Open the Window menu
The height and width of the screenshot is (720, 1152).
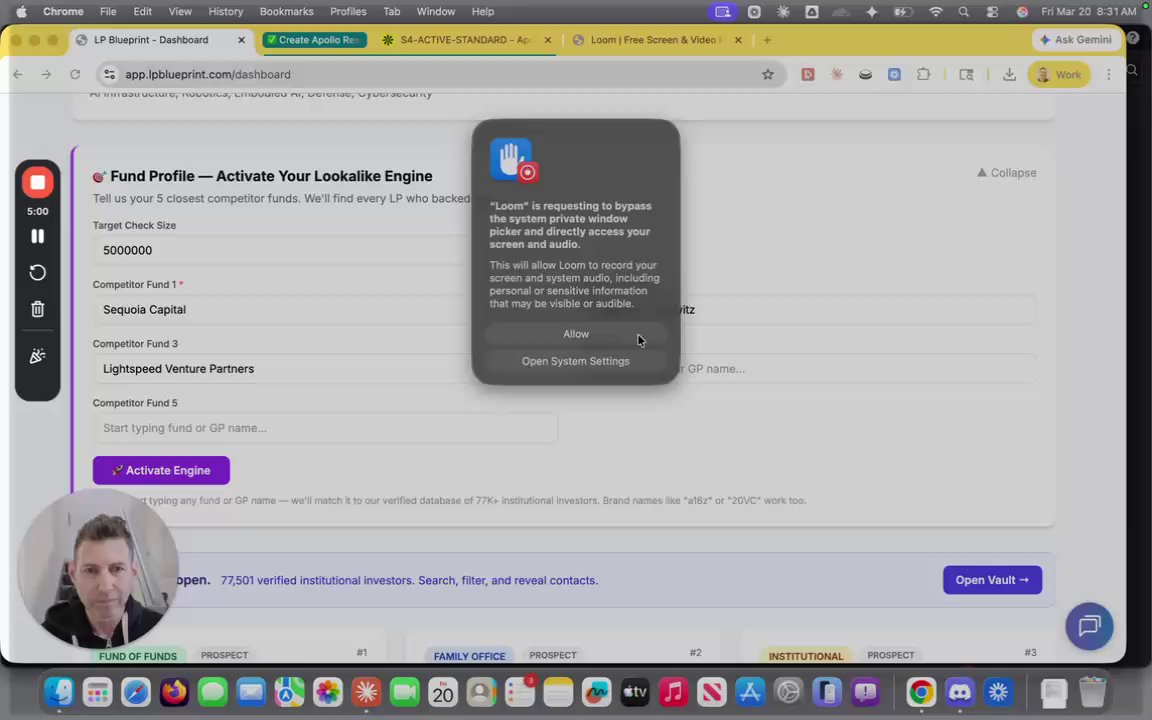tap(436, 11)
